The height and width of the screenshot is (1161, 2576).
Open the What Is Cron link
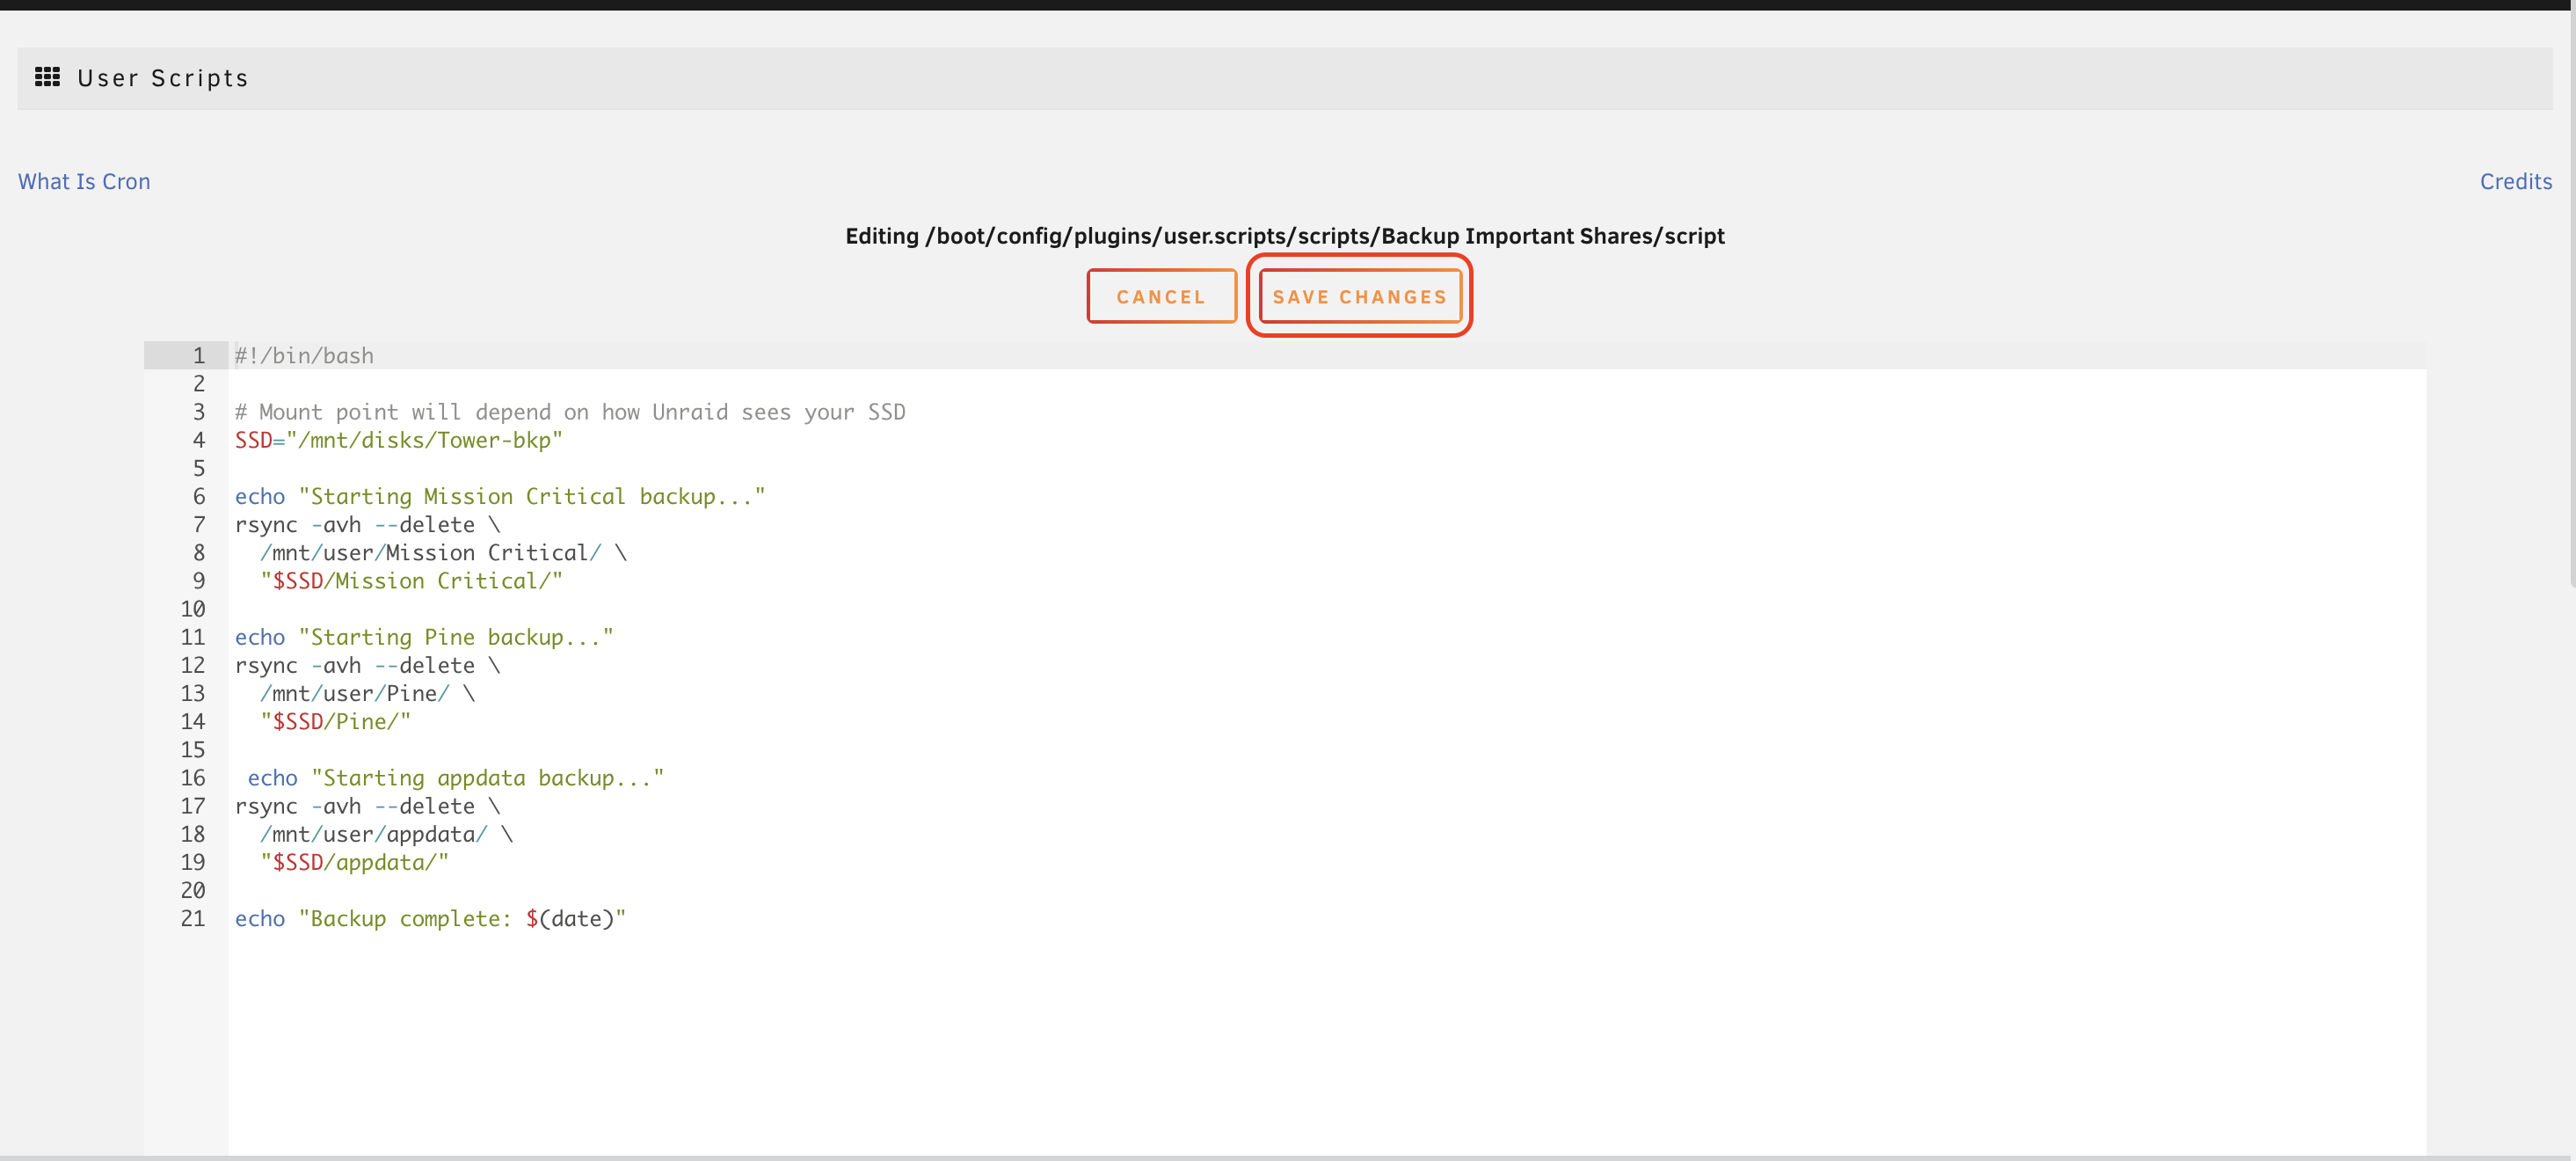click(x=84, y=181)
